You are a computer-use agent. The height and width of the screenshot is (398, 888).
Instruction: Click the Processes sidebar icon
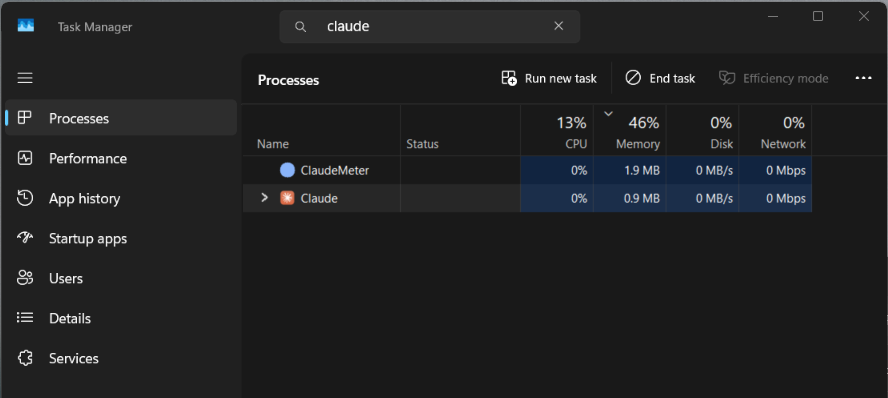click(x=25, y=118)
